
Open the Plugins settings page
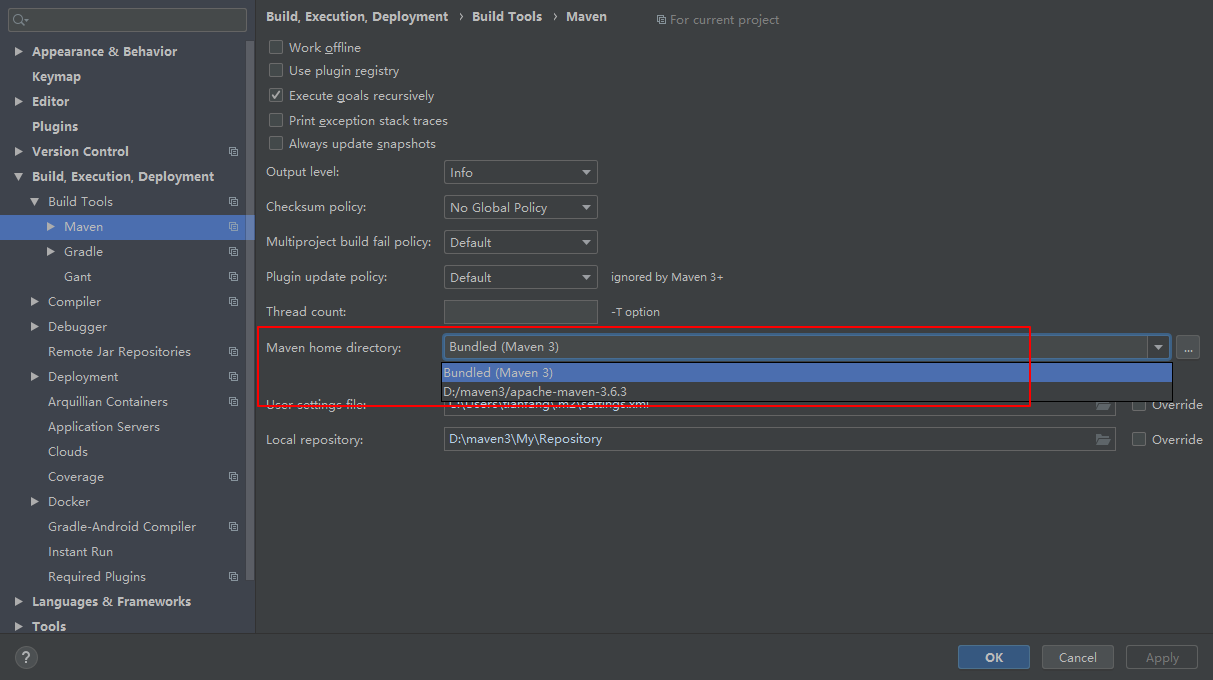click(55, 127)
